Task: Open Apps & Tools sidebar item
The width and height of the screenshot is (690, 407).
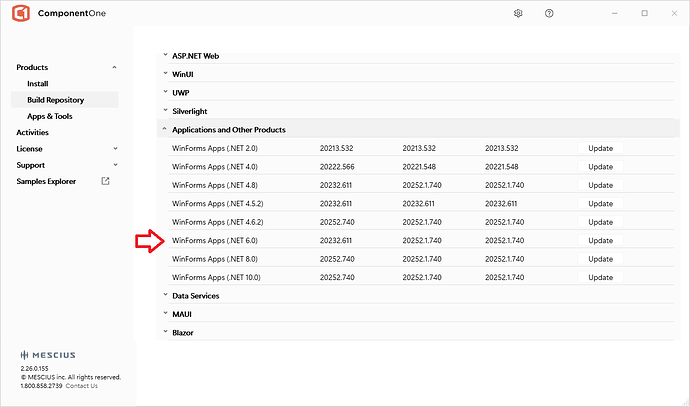Action: point(49,116)
